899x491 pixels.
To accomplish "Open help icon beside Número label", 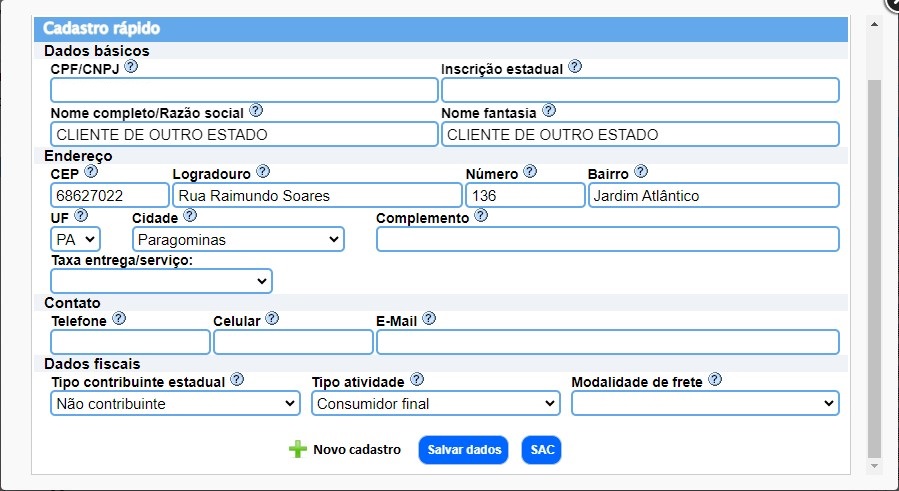I will pyautogui.click(x=530, y=171).
